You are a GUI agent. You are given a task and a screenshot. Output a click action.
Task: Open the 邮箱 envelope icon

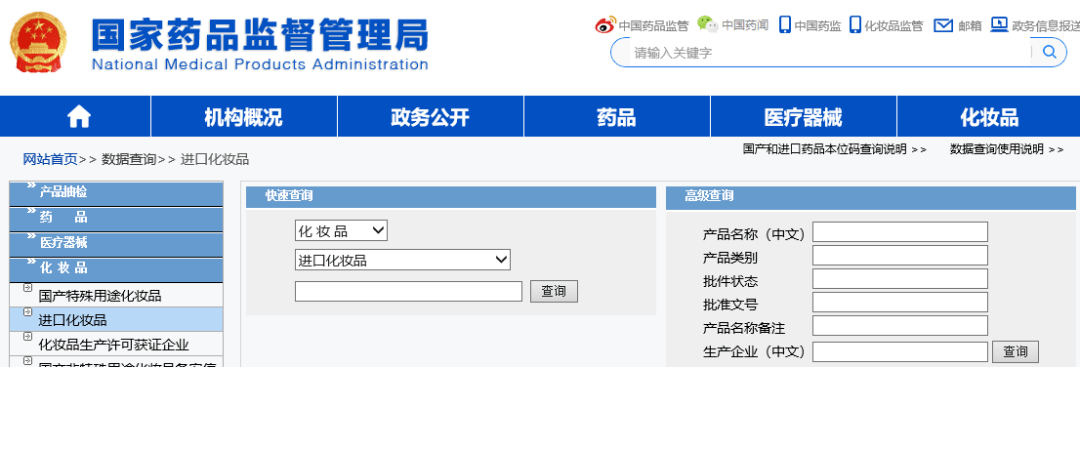click(943, 25)
